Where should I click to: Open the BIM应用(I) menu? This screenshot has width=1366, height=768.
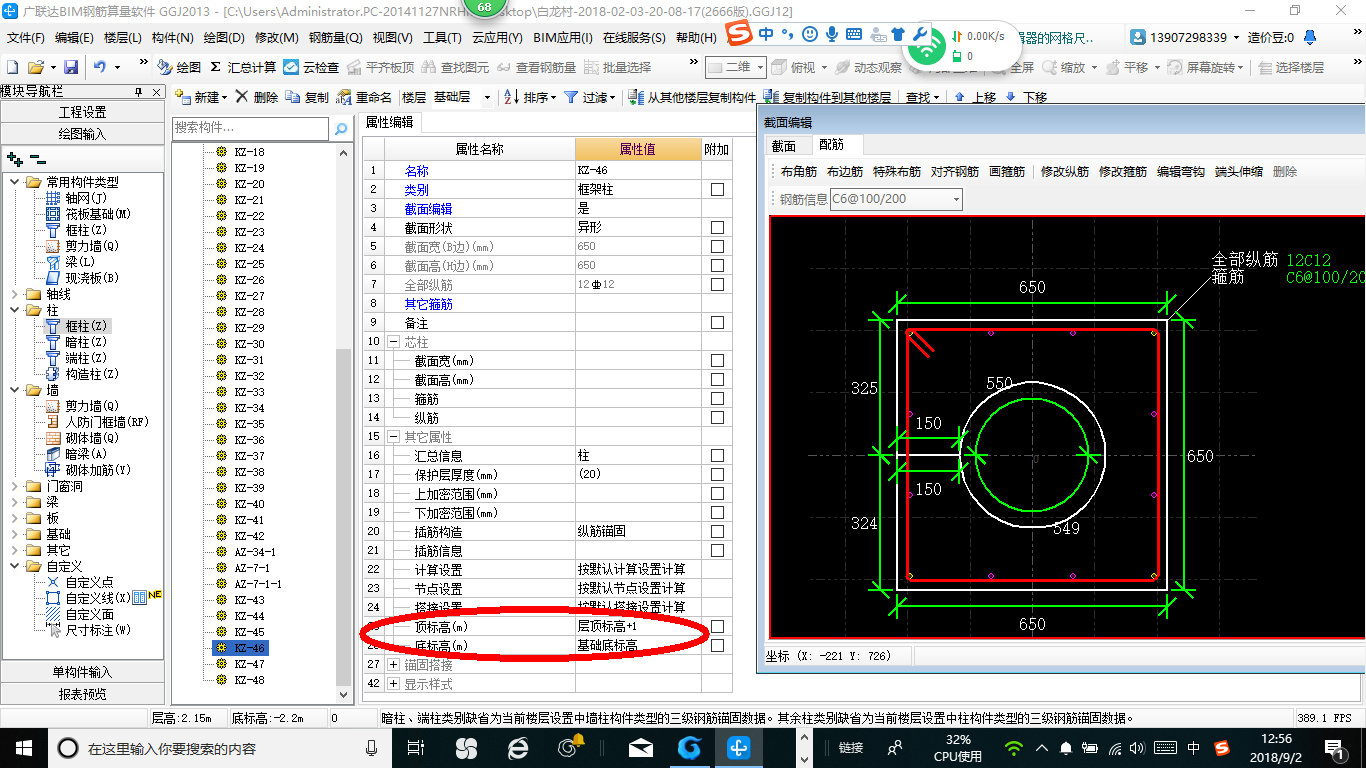(563, 37)
